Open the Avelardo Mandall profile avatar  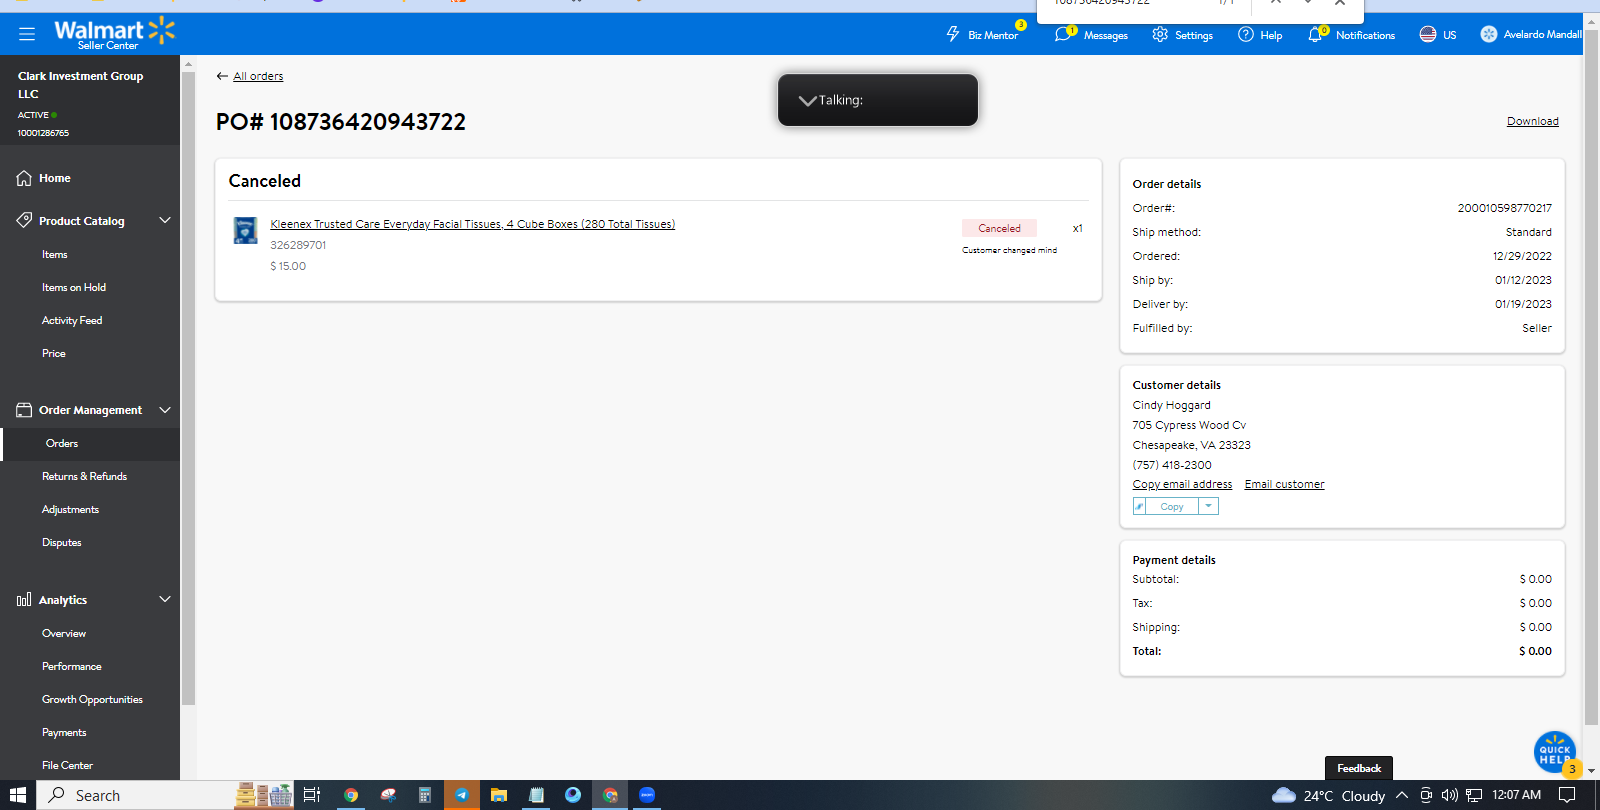(x=1489, y=34)
